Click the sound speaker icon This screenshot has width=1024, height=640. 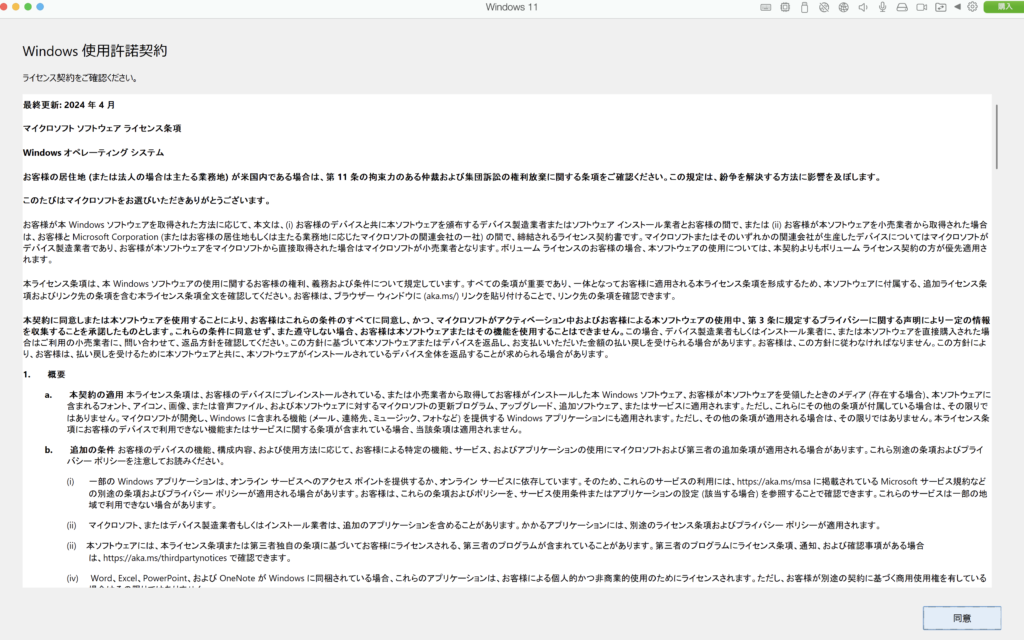point(861,7)
